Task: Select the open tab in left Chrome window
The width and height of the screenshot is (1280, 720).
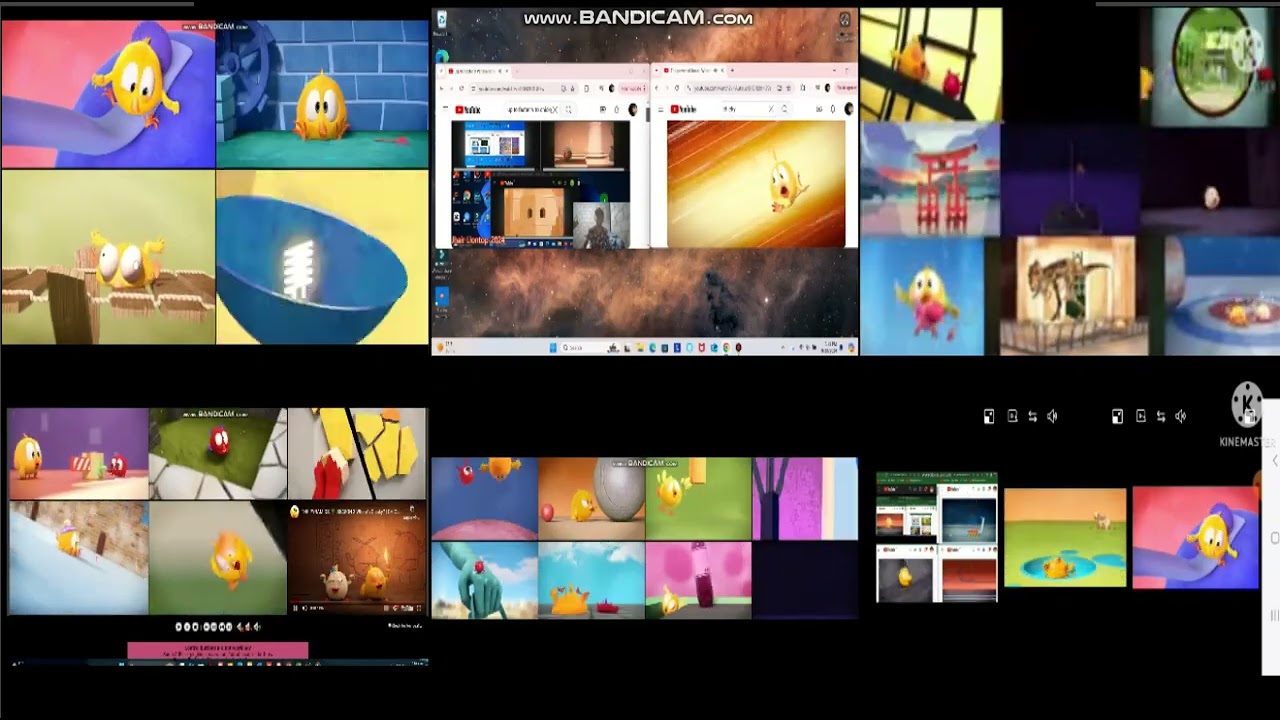Action: [479, 71]
